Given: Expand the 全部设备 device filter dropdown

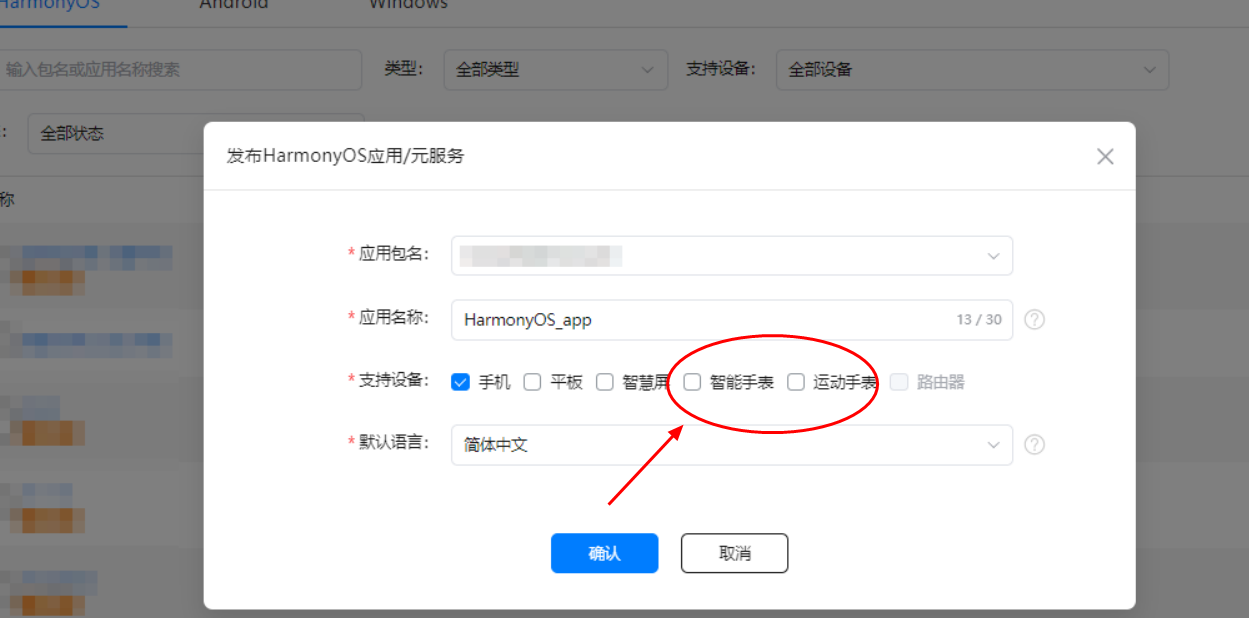Looking at the screenshot, I should click(972, 69).
